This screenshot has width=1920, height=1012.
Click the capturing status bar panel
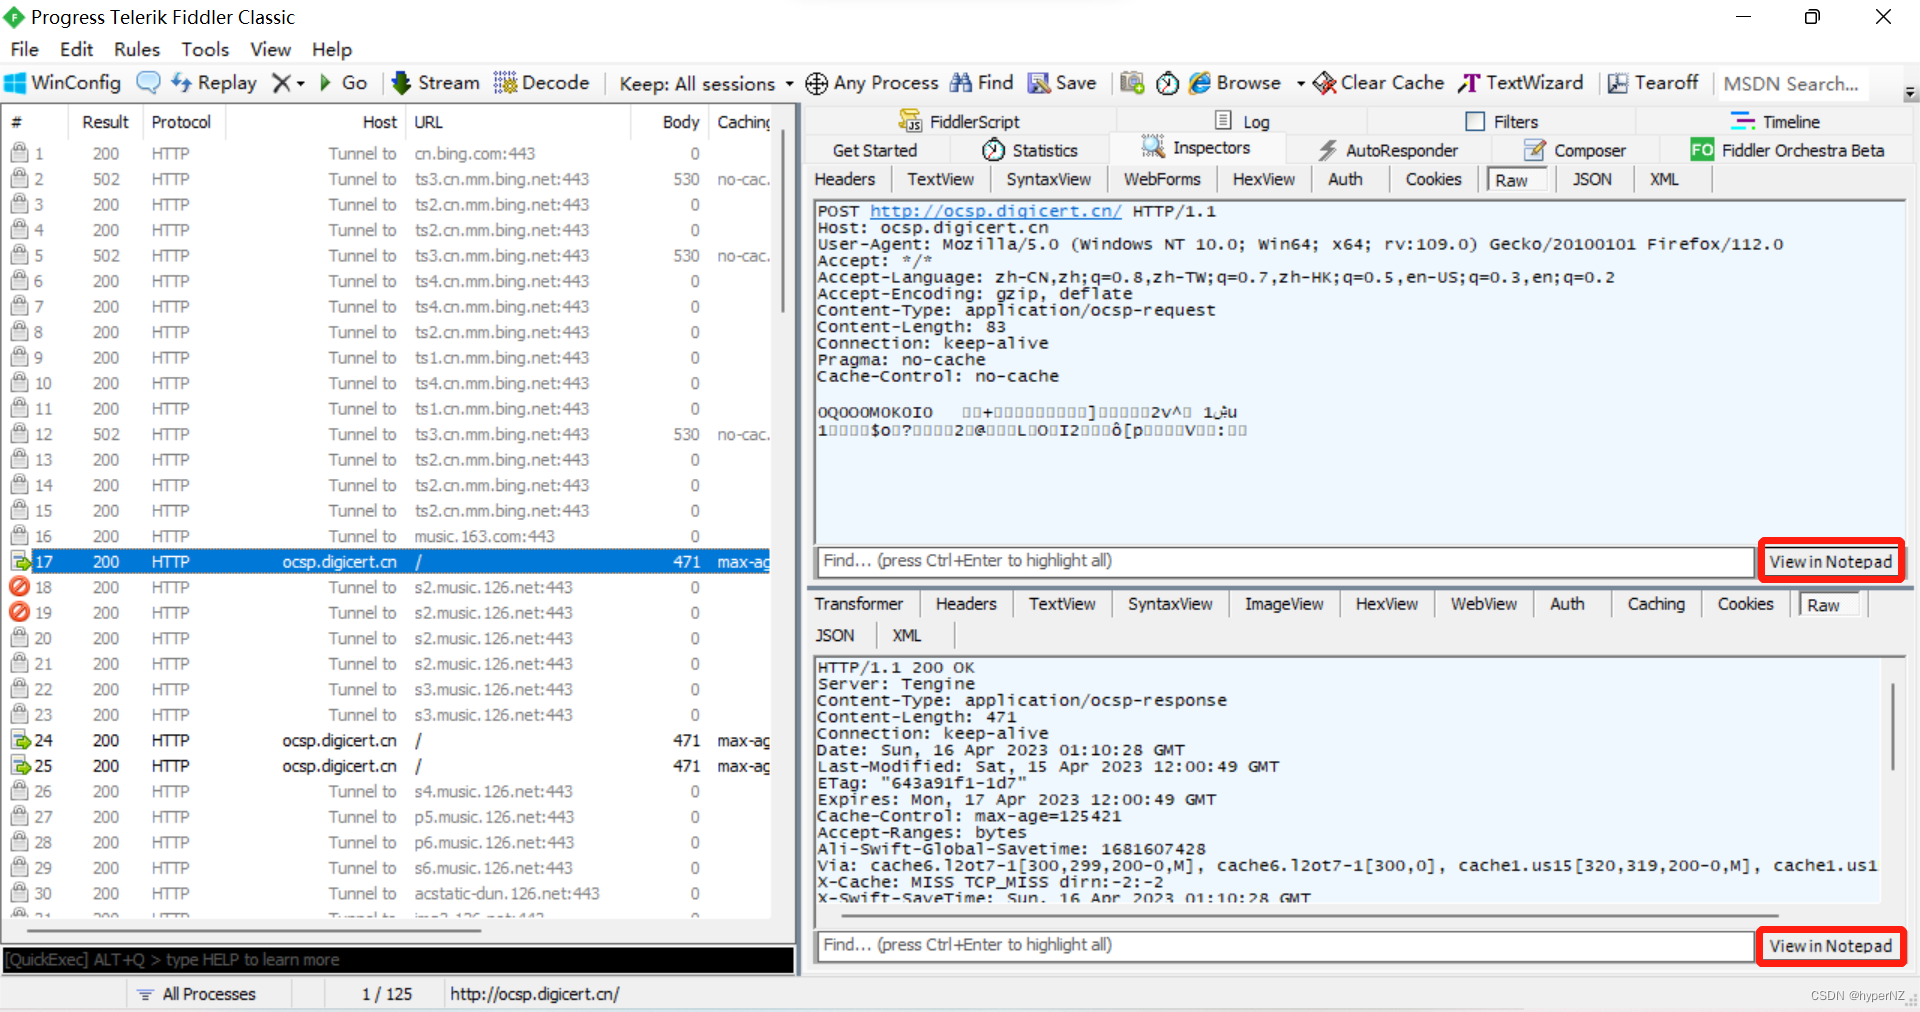click(x=64, y=994)
